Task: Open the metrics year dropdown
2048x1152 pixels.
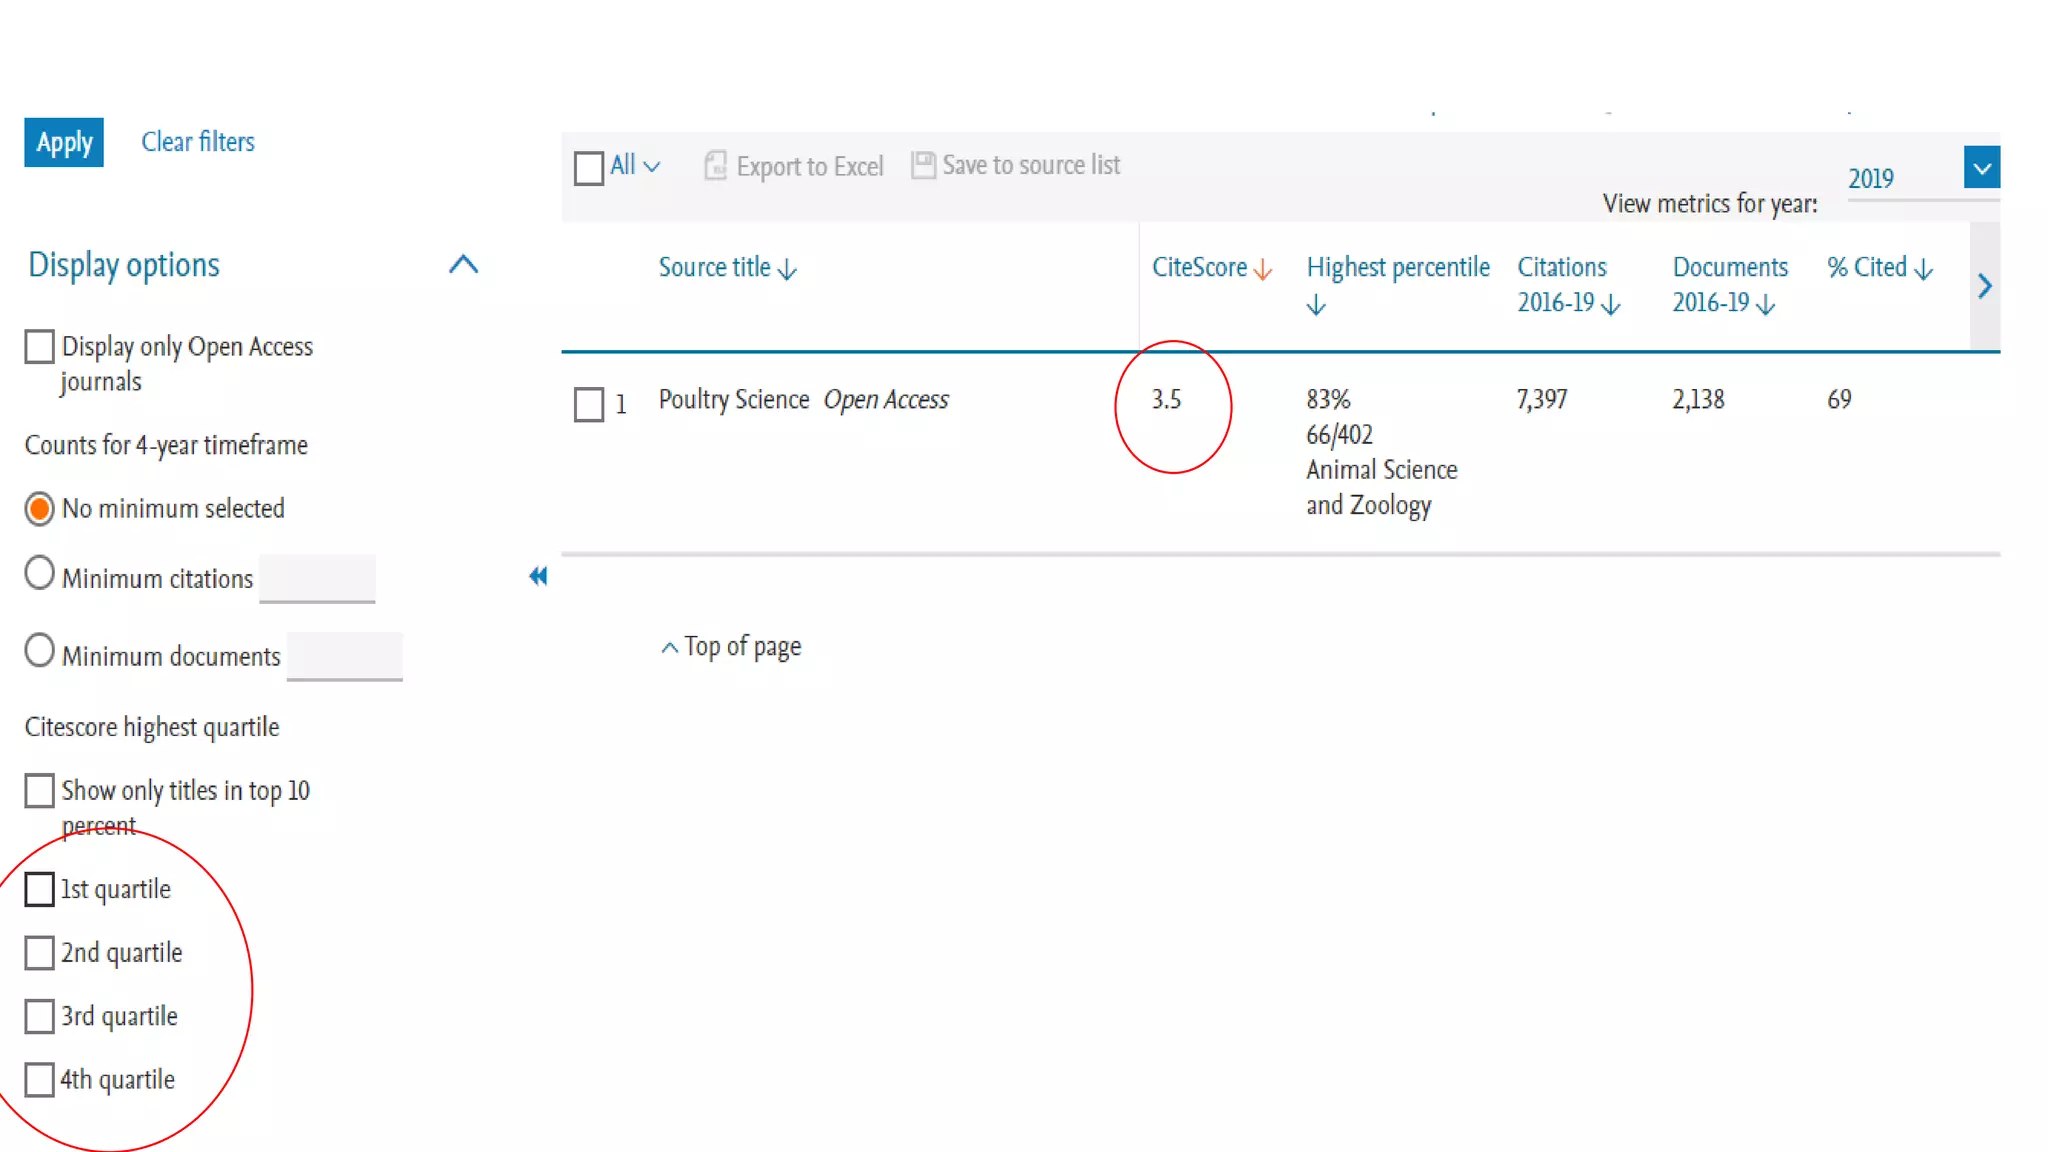Action: point(1981,167)
